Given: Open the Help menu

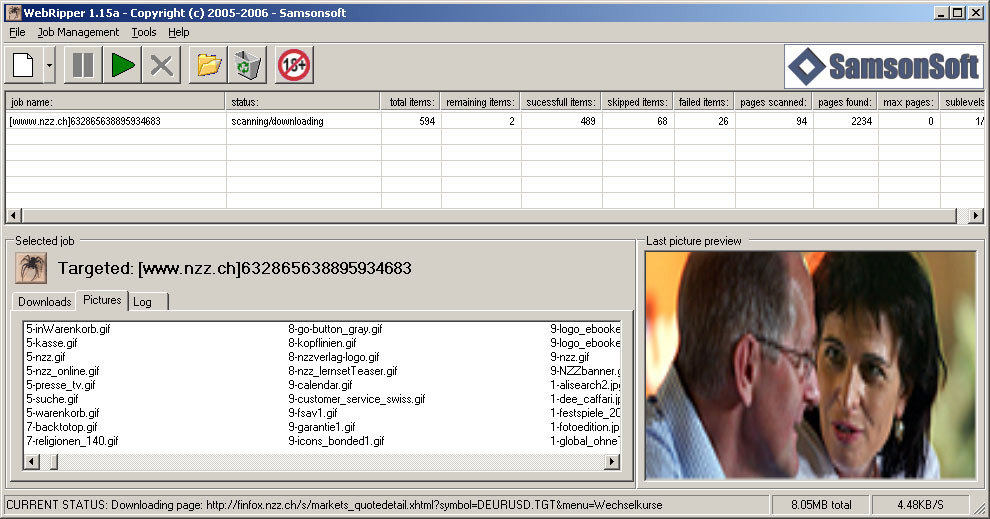Looking at the screenshot, I should [179, 32].
